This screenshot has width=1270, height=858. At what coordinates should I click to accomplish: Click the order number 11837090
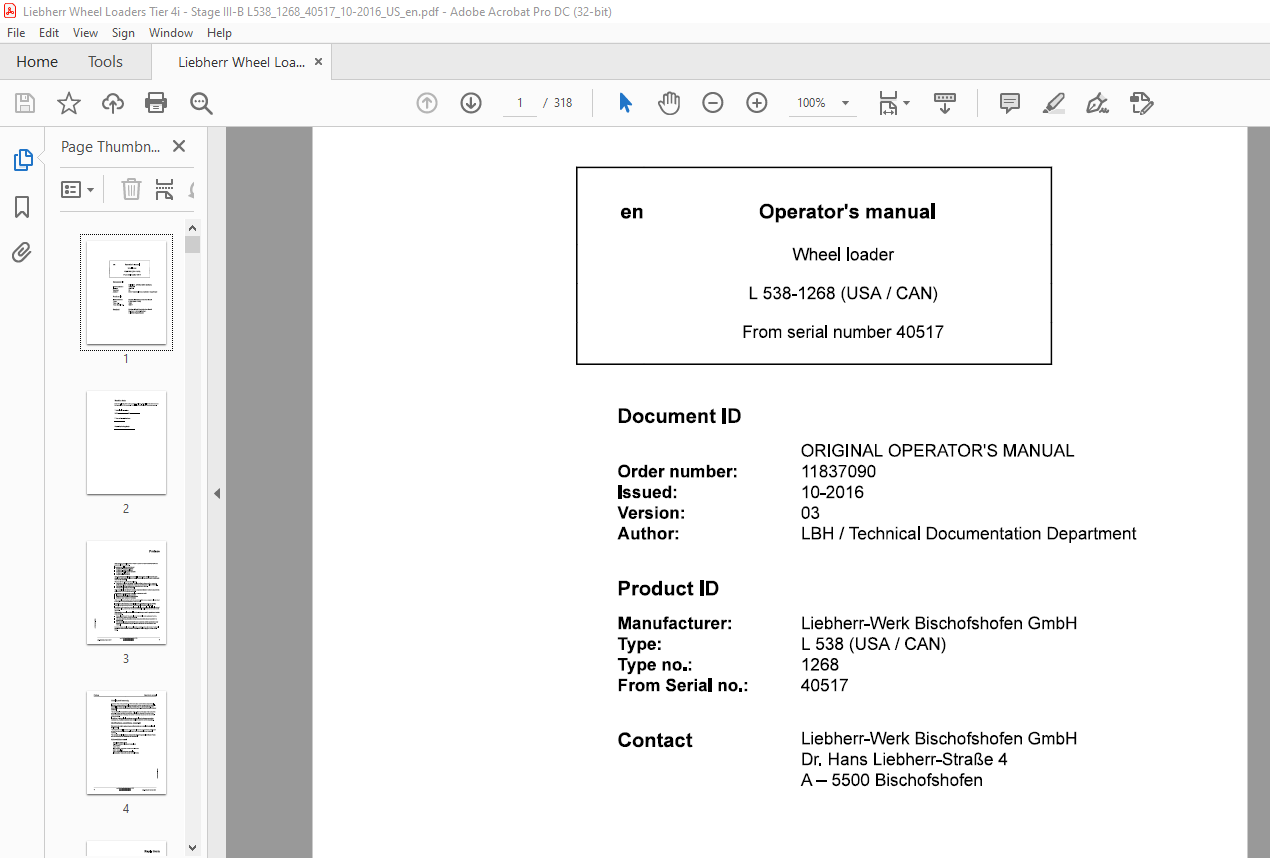(x=838, y=471)
